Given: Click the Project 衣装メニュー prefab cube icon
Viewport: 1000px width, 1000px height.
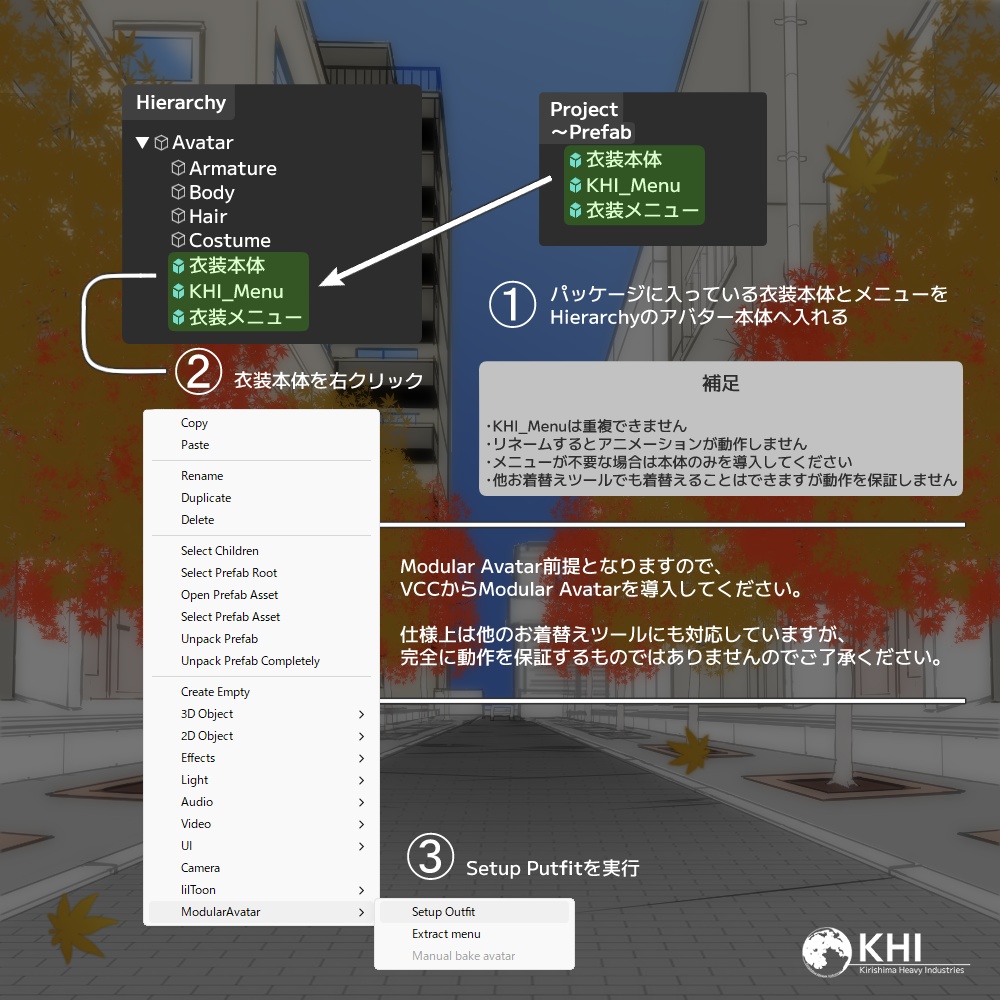Looking at the screenshot, I should [575, 210].
